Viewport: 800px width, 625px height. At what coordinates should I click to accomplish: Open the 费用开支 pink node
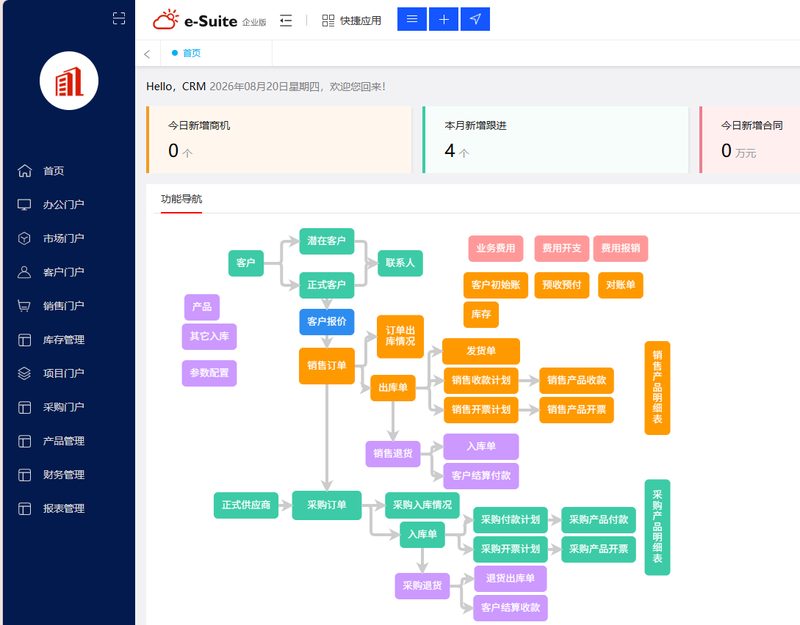[562, 248]
